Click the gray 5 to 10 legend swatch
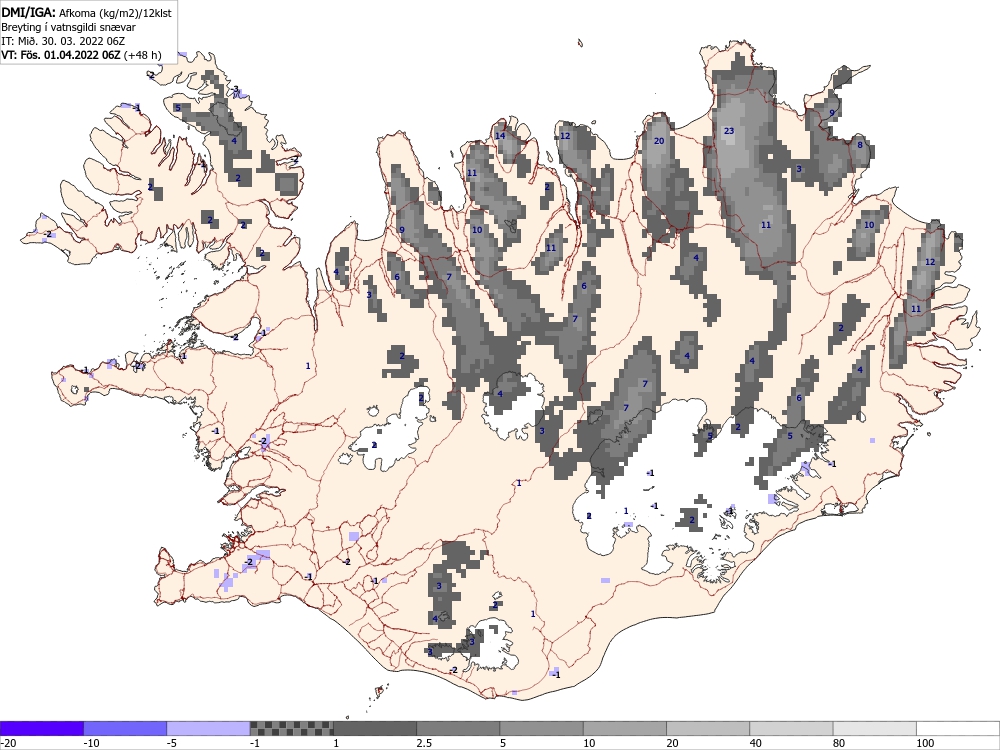Image resolution: width=1000 pixels, height=750 pixels. (x=541, y=728)
